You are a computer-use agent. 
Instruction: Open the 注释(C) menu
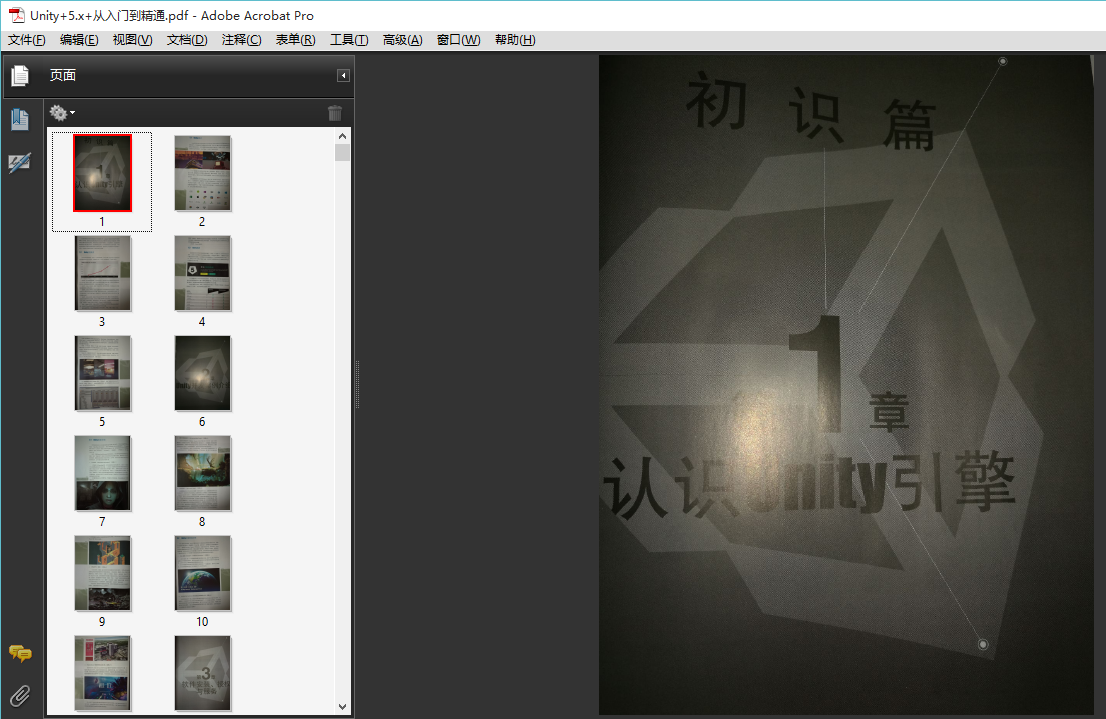click(x=241, y=40)
